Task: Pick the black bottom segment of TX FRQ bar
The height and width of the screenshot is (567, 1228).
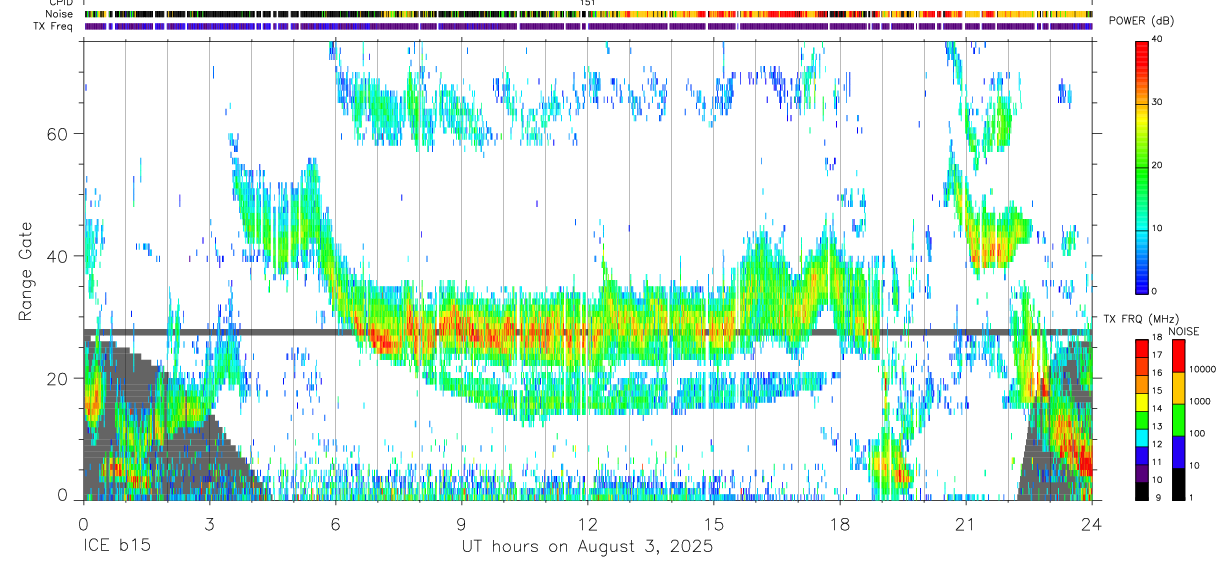Action: 1142,491
